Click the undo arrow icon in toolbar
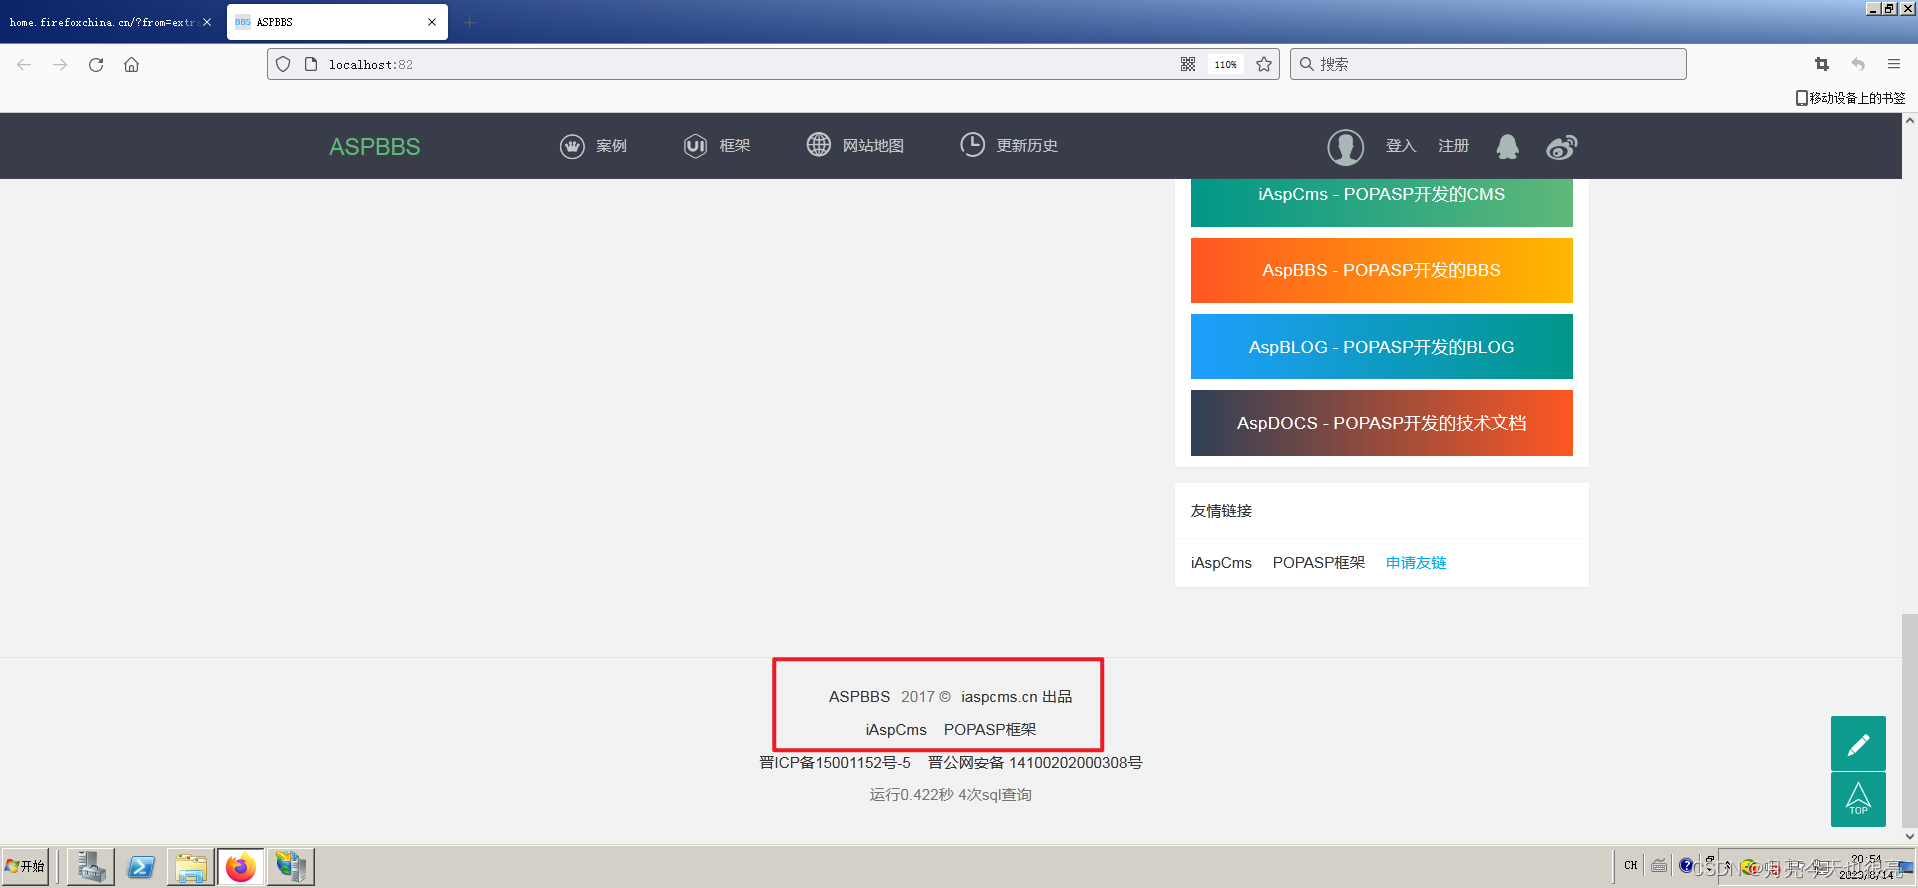Image resolution: width=1918 pixels, height=888 pixels. (1858, 64)
